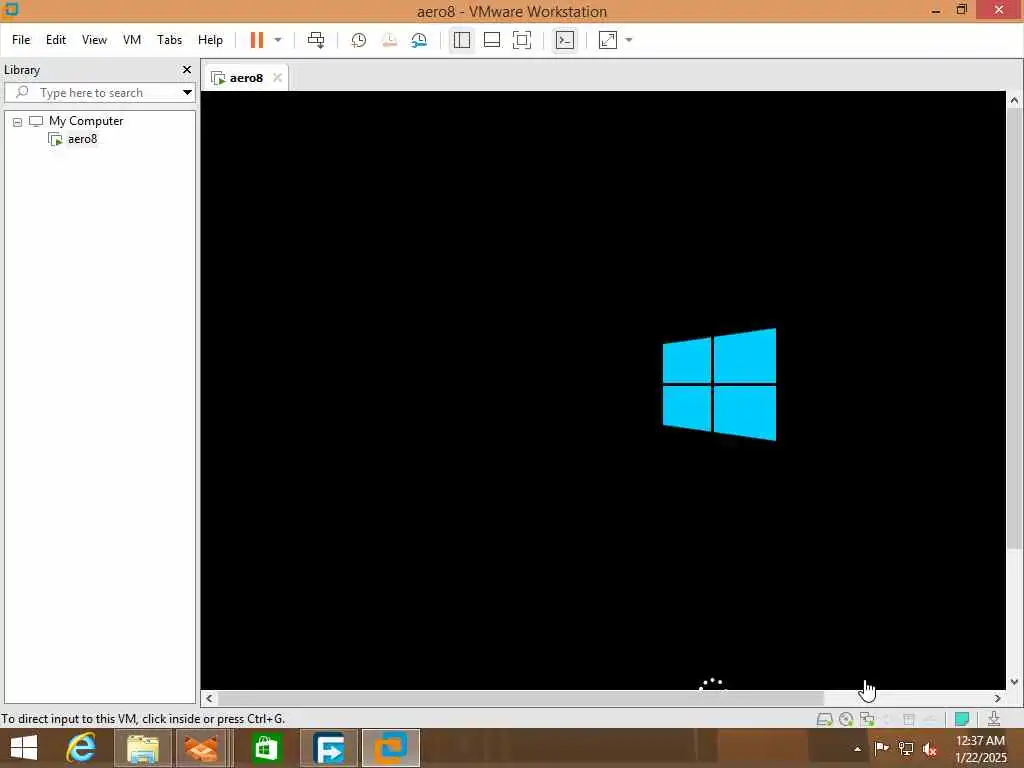The height and width of the screenshot is (768, 1024).
Task: Open the Tabs menu
Action: pyautogui.click(x=169, y=40)
